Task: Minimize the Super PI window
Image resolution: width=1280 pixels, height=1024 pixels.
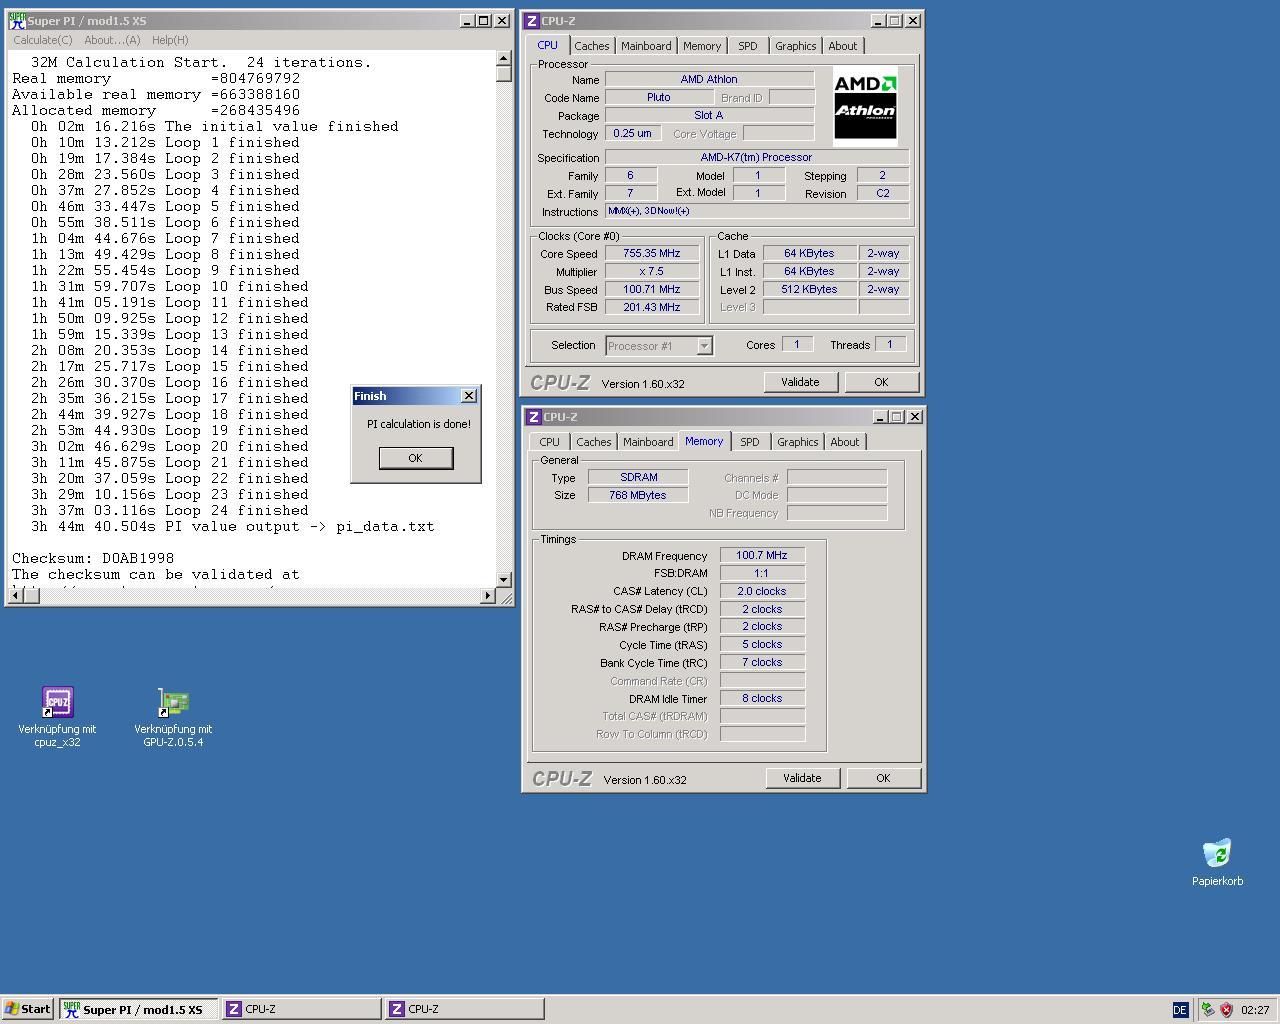Action: (467, 21)
